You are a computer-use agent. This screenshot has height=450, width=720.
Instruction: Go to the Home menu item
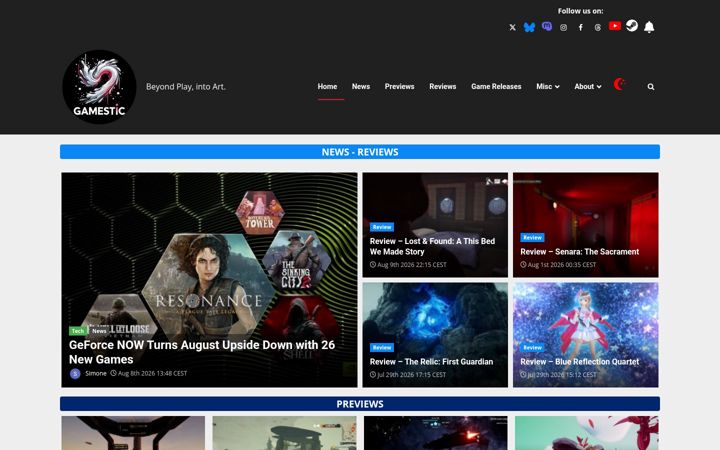[327, 86]
